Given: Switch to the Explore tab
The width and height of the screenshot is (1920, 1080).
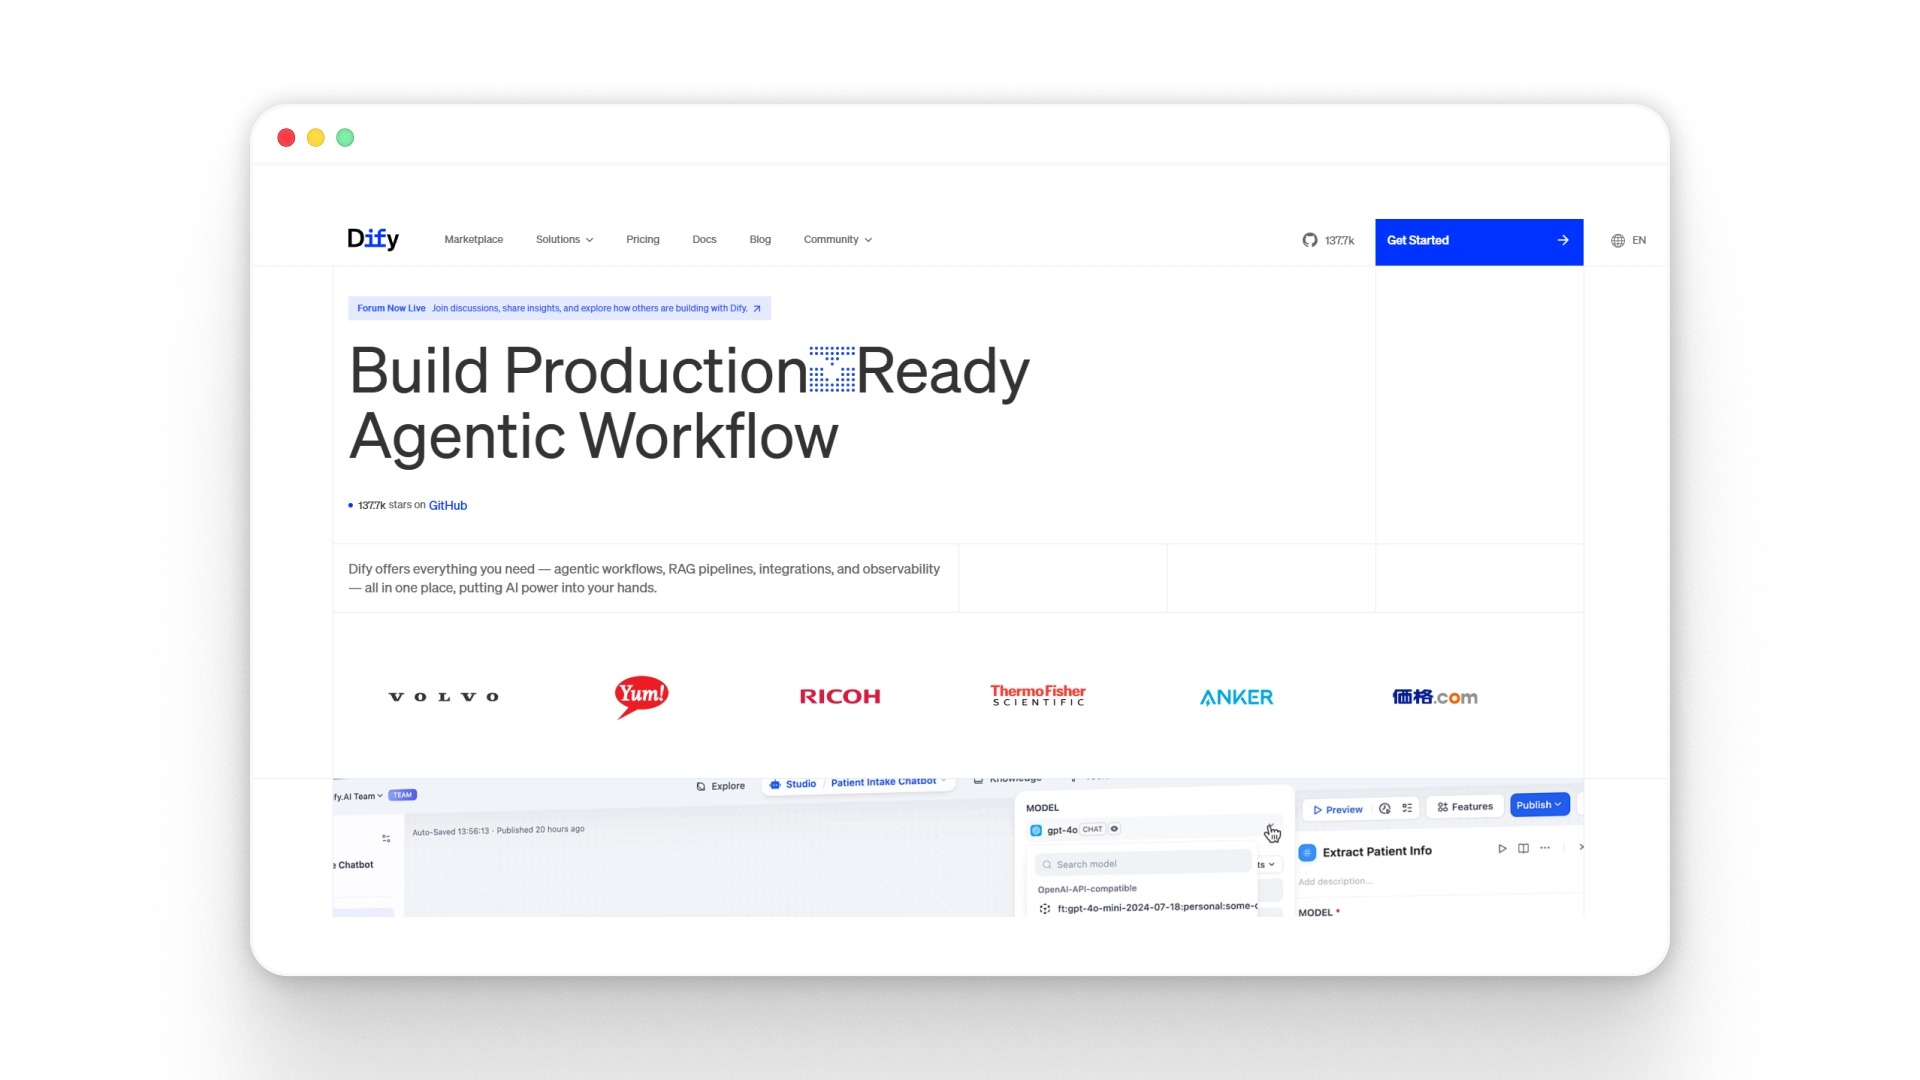Looking at the screenshot, I should pyautogui.click(x=721, y=786).
